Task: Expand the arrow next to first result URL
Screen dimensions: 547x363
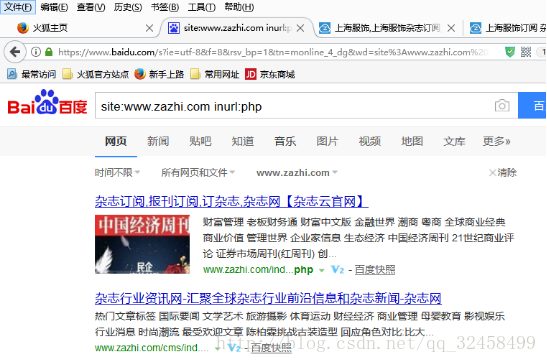Action: point(322,270)
